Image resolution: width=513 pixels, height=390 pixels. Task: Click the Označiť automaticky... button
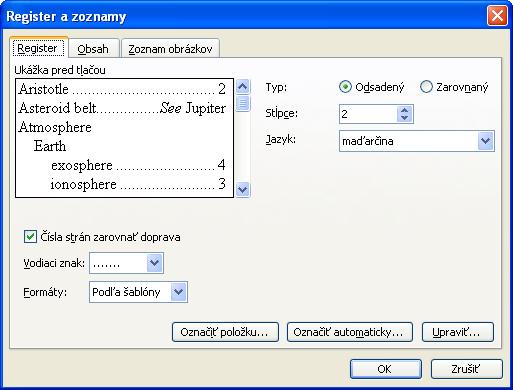tap(349, 332)
